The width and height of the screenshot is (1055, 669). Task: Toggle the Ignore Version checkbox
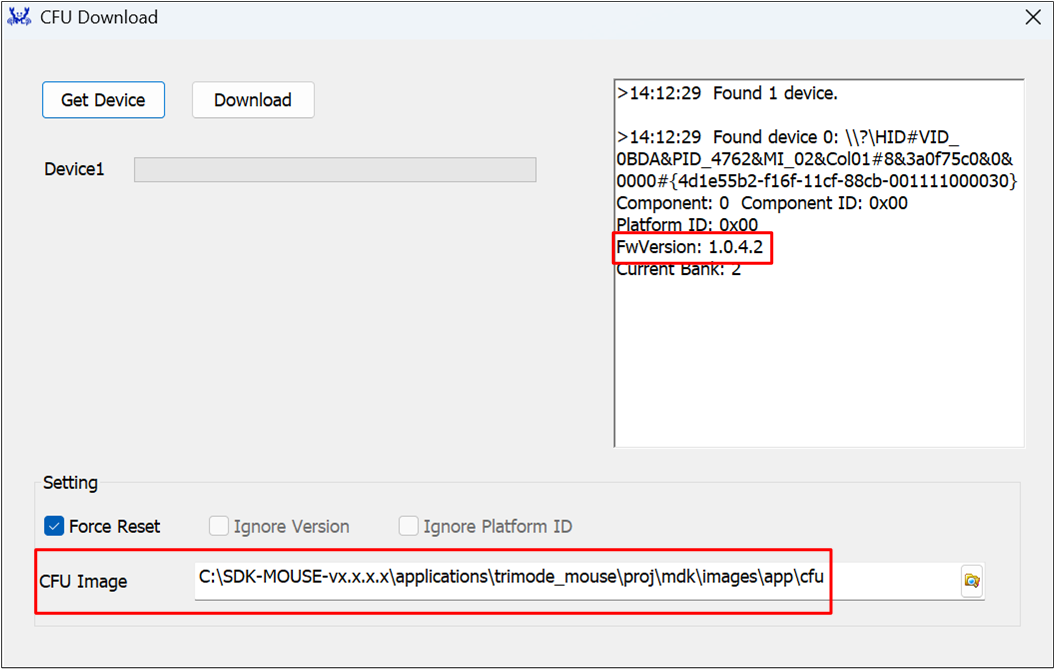click(219, 526)
